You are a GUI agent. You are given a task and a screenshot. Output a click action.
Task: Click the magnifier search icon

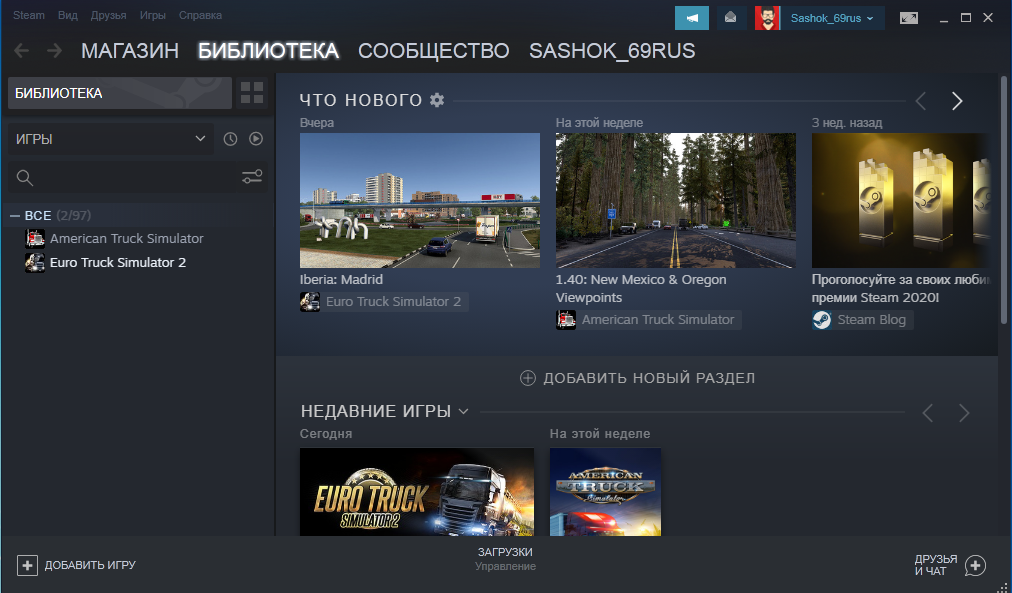[x=25, y=178]
